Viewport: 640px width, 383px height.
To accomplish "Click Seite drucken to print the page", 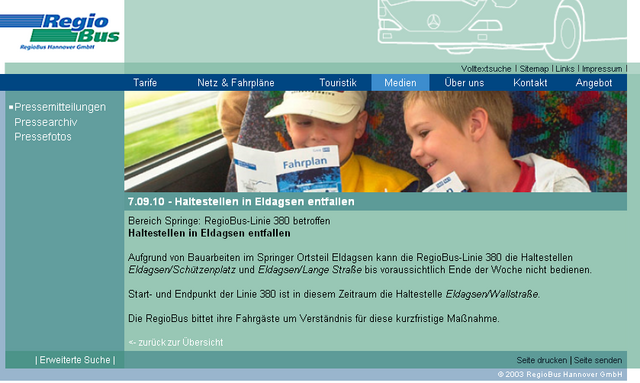I will (x=542, y=360).
